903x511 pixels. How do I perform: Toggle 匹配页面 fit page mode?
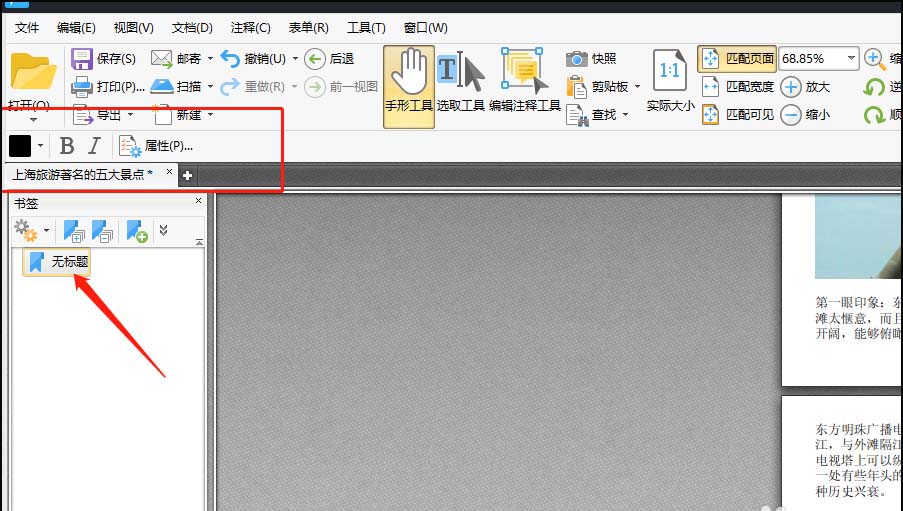(737, 59)
